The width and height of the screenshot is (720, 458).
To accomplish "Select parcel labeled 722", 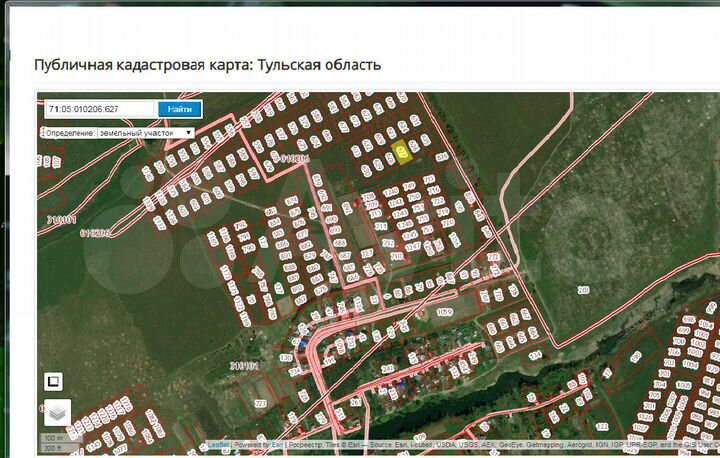I will coord(438,201).
